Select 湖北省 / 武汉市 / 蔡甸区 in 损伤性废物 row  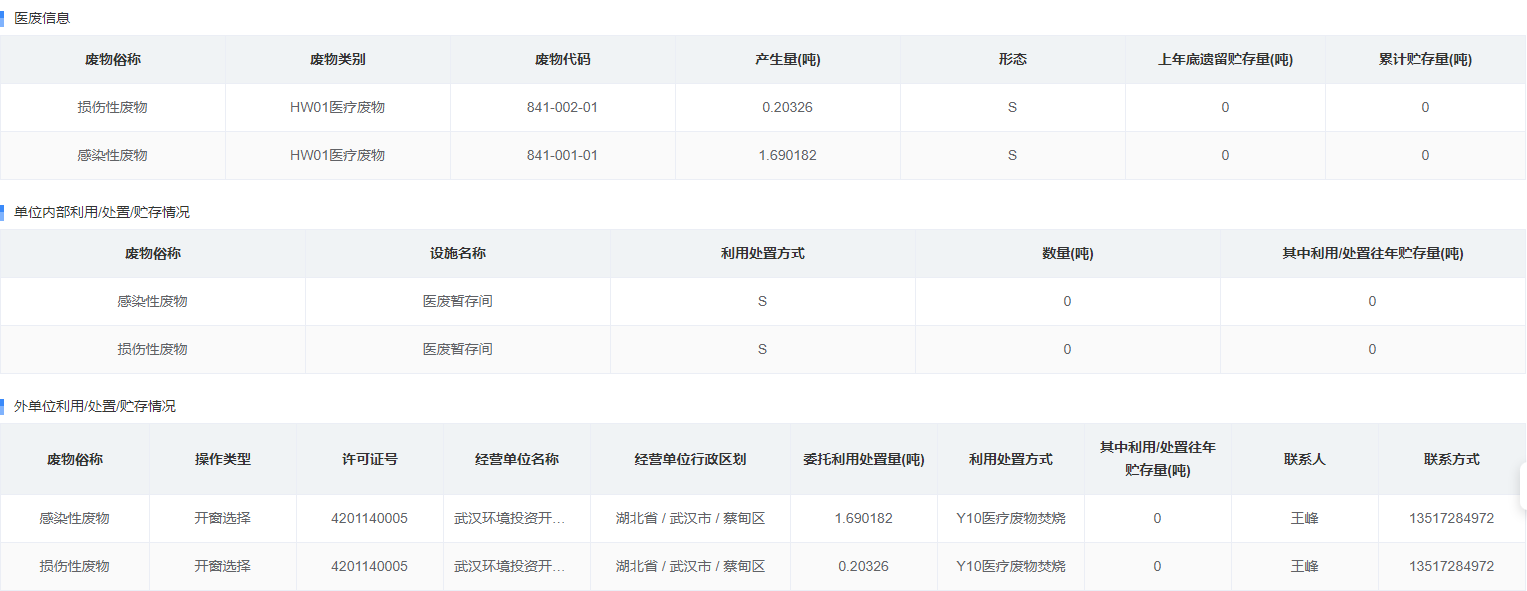pyautogui.click(x=690, y=566)
